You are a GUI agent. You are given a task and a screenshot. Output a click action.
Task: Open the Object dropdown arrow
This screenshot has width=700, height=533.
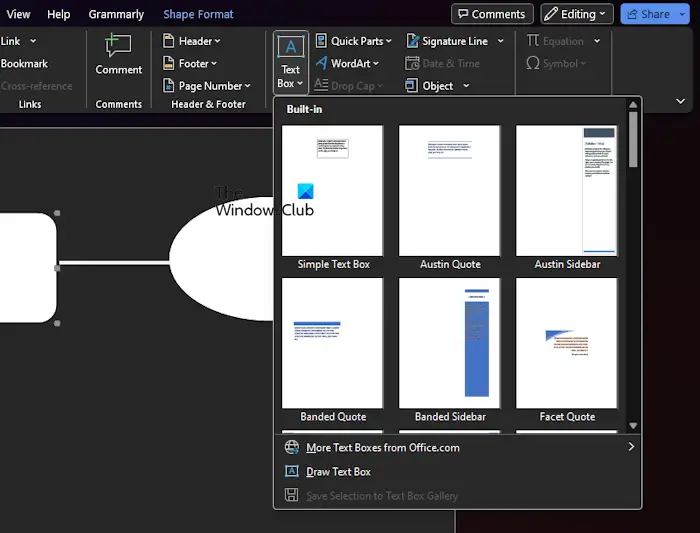point(466,85)
